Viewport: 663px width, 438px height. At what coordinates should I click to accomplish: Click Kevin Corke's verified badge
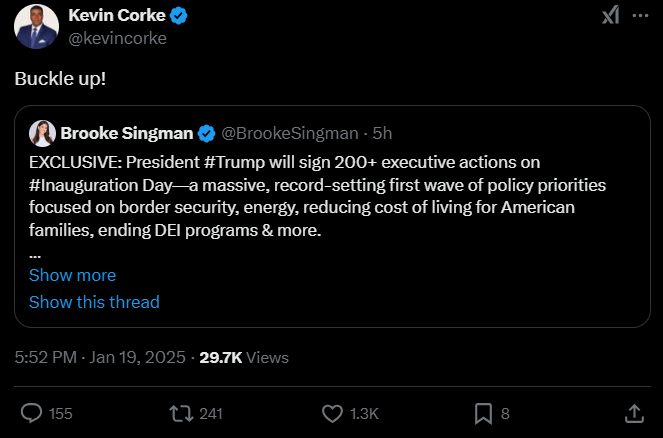pos(180,17)
